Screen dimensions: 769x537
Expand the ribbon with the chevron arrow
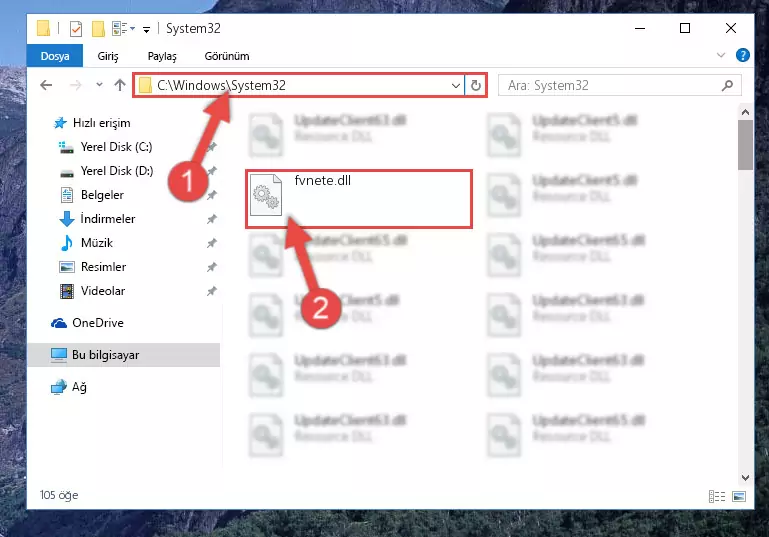[x=720, y=55]
